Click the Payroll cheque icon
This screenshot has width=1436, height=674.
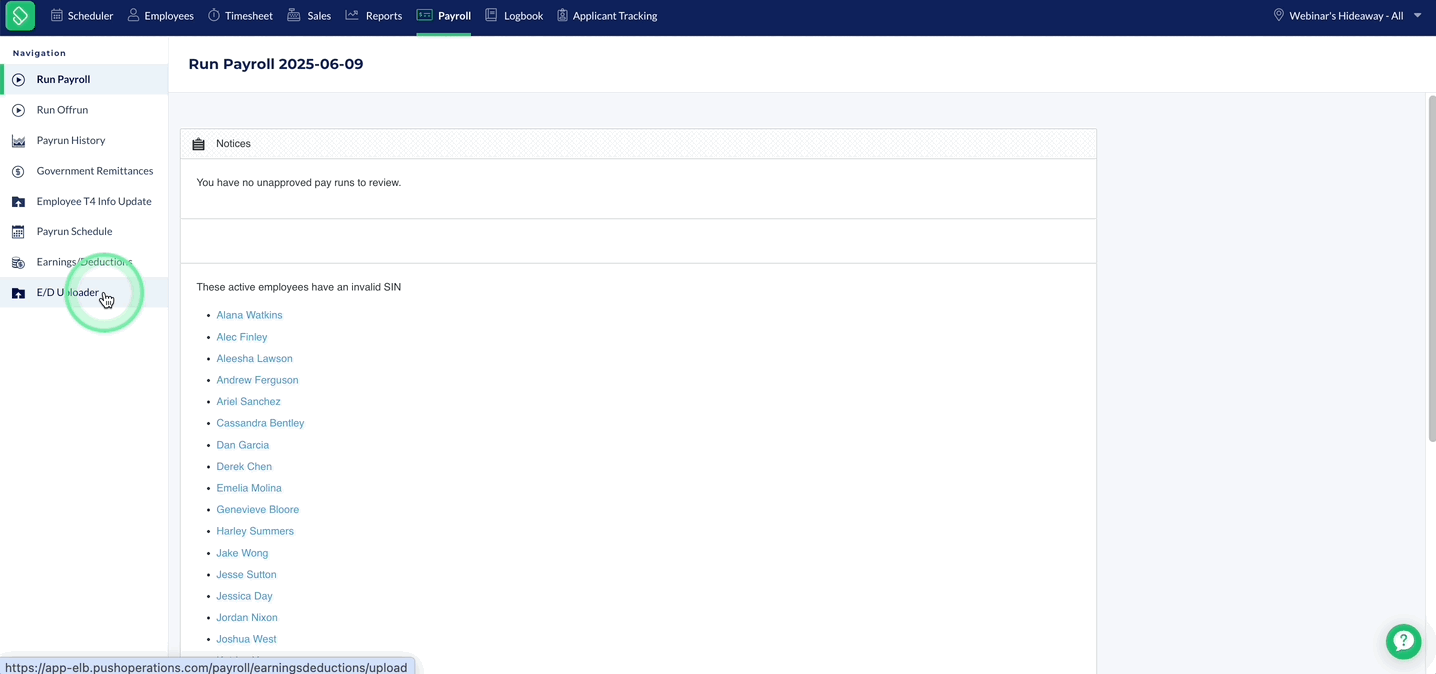click(x=425, y=16)
